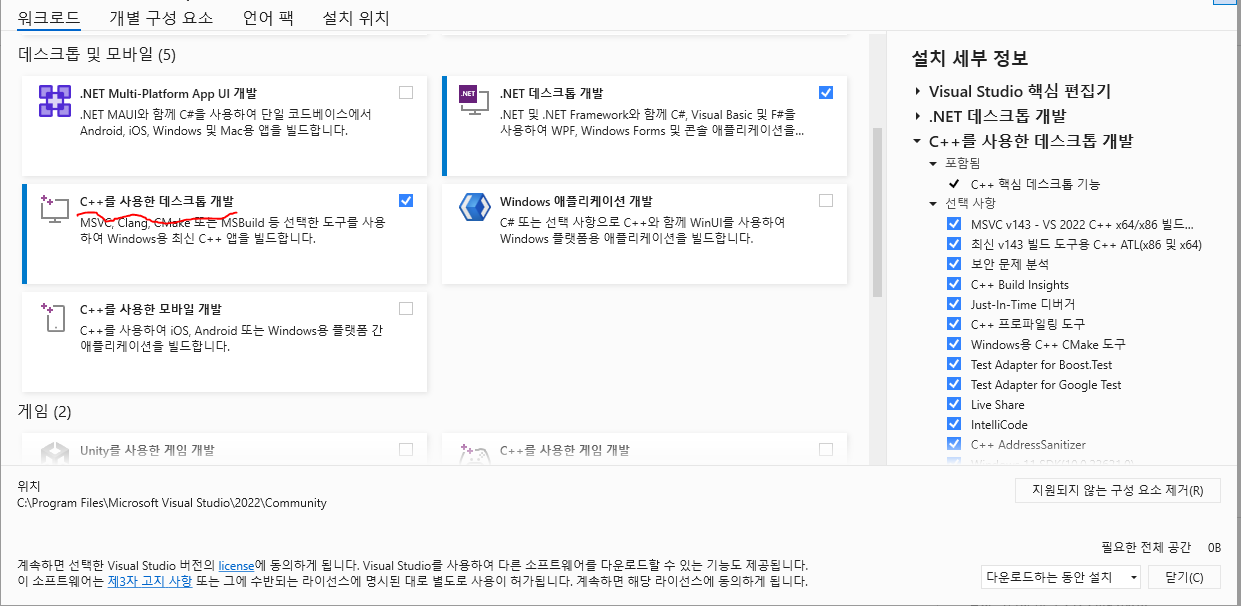Expand .NET 데스크톱 개발 details

pos(917,116)
